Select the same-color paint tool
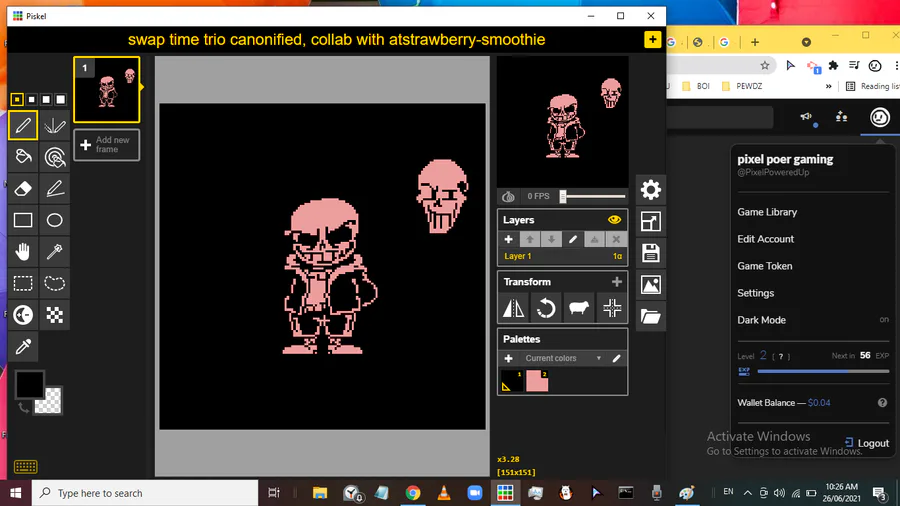 (x=55, y=157)
